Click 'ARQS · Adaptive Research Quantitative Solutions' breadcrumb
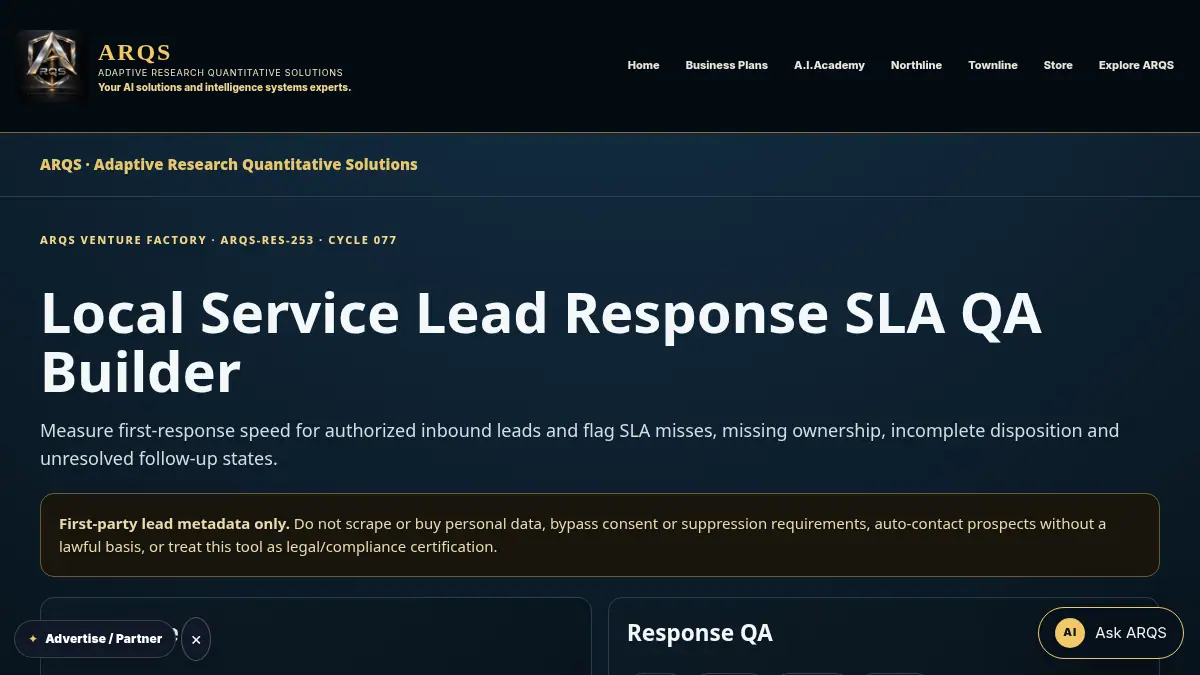 point(229,164)
